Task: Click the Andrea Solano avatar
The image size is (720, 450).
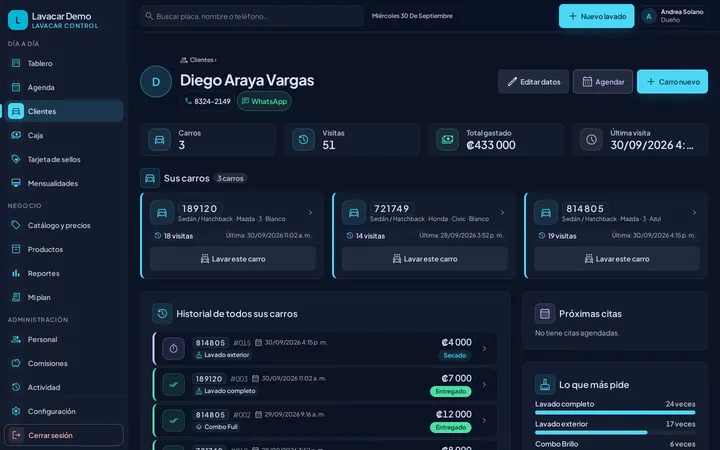Action: point(648,17)
